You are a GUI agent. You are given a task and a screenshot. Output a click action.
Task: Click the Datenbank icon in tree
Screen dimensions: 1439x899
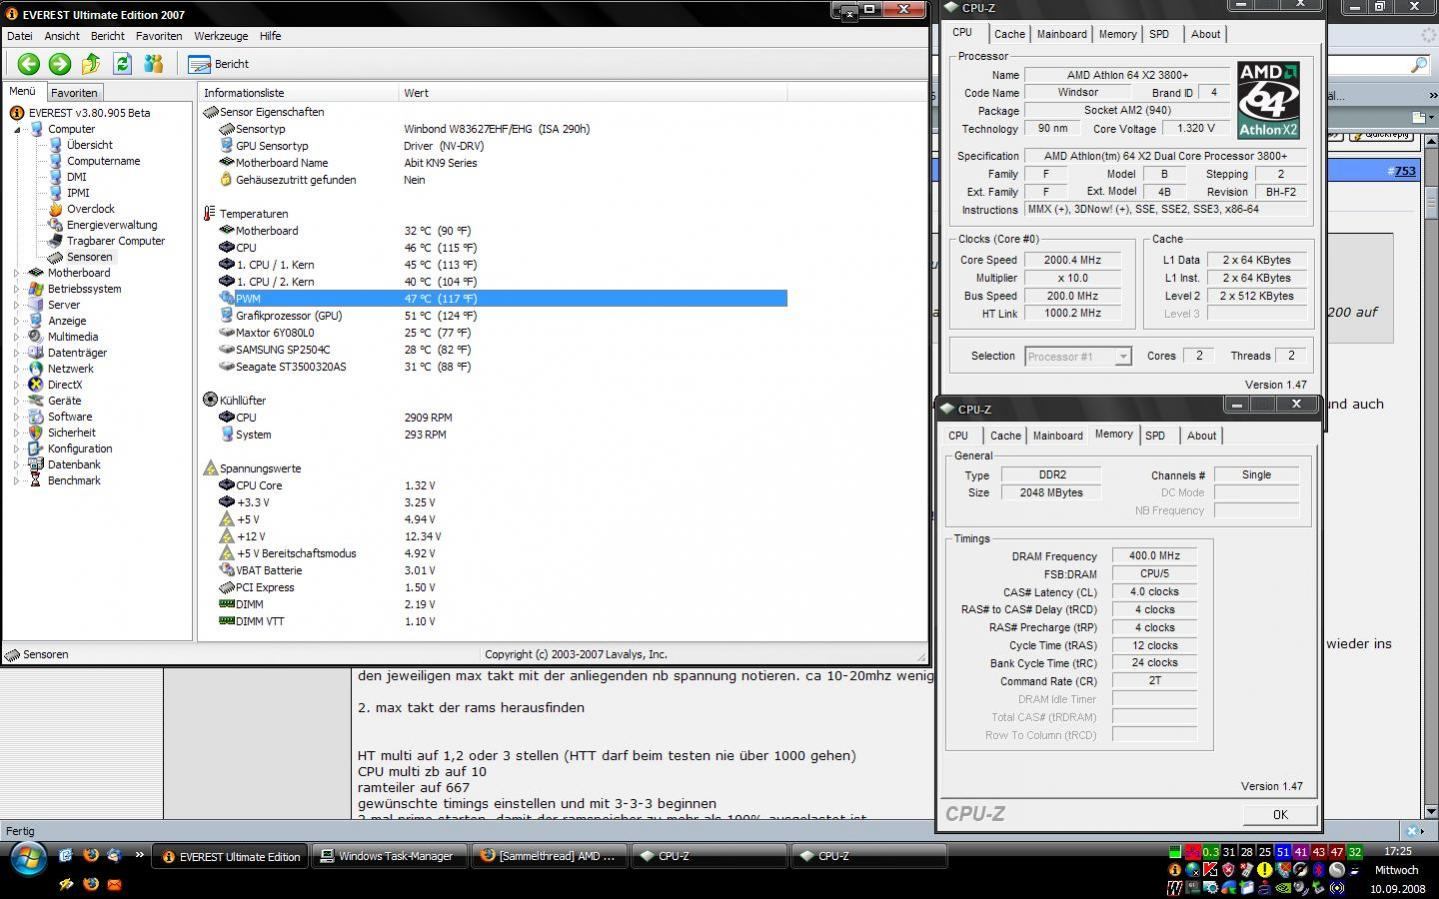point(36,465)
